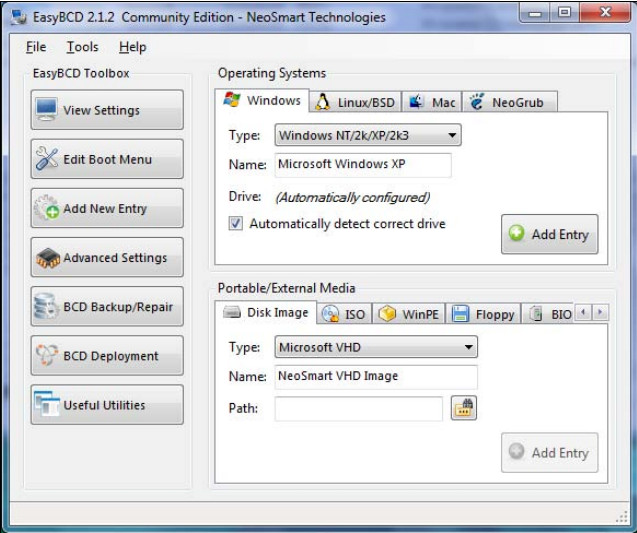Open the Edit Boot Menu section
This screenshot has height=533, width=637.
pyautogui.click(x=107, y=159)
